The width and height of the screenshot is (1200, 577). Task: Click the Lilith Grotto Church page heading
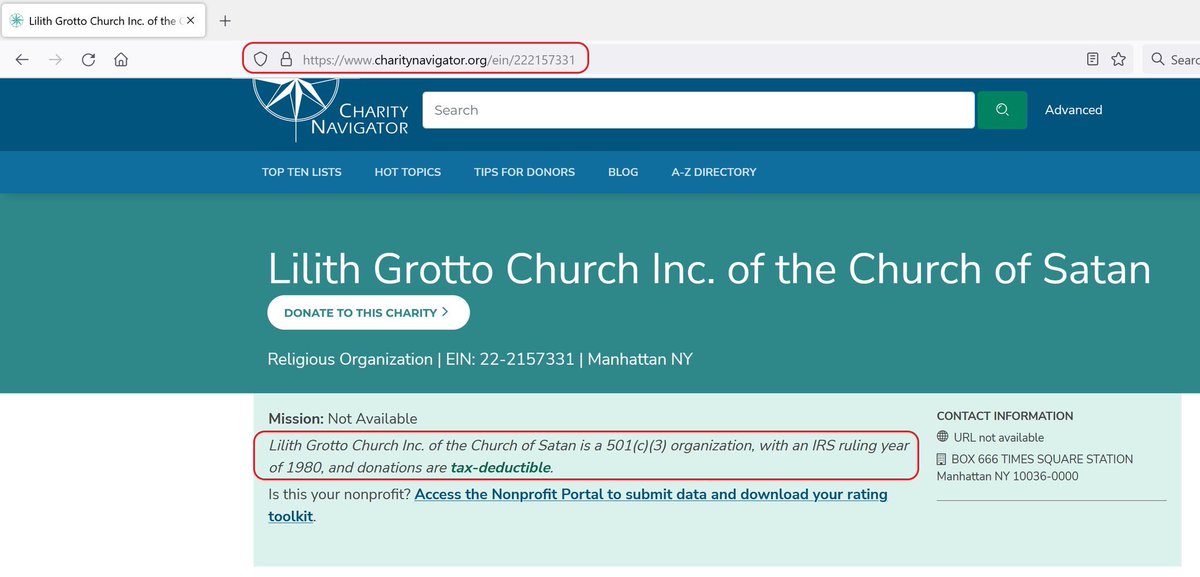(x=709, y=269)
